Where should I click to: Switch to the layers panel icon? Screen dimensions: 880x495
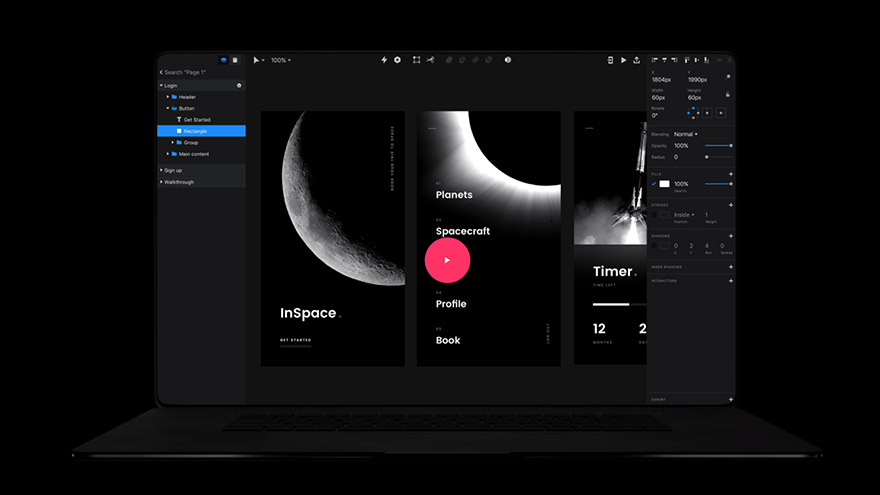[x=223, y=60]
